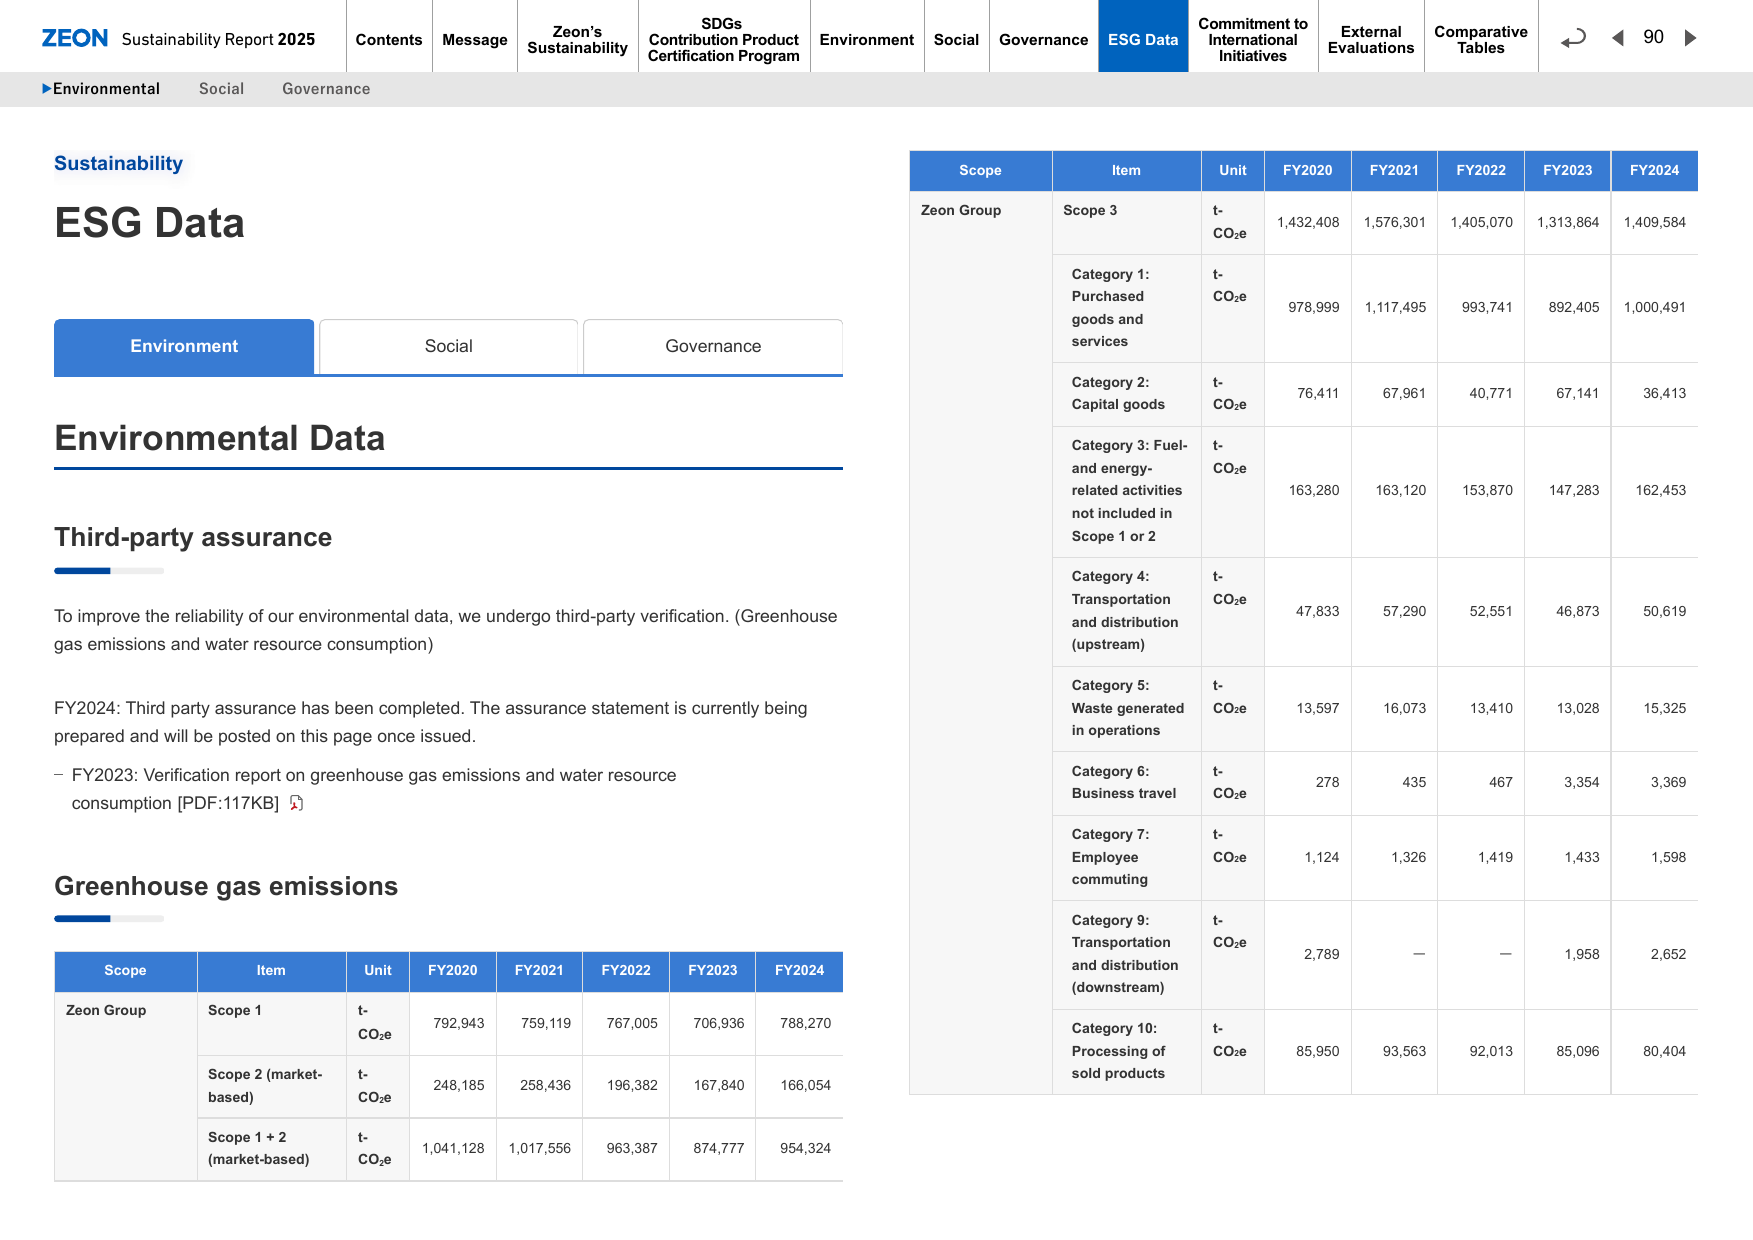Screen dimensions: 1753x1240
Task: Click Category 7: Employee commuting label
Action: (x=1110, y=857)
